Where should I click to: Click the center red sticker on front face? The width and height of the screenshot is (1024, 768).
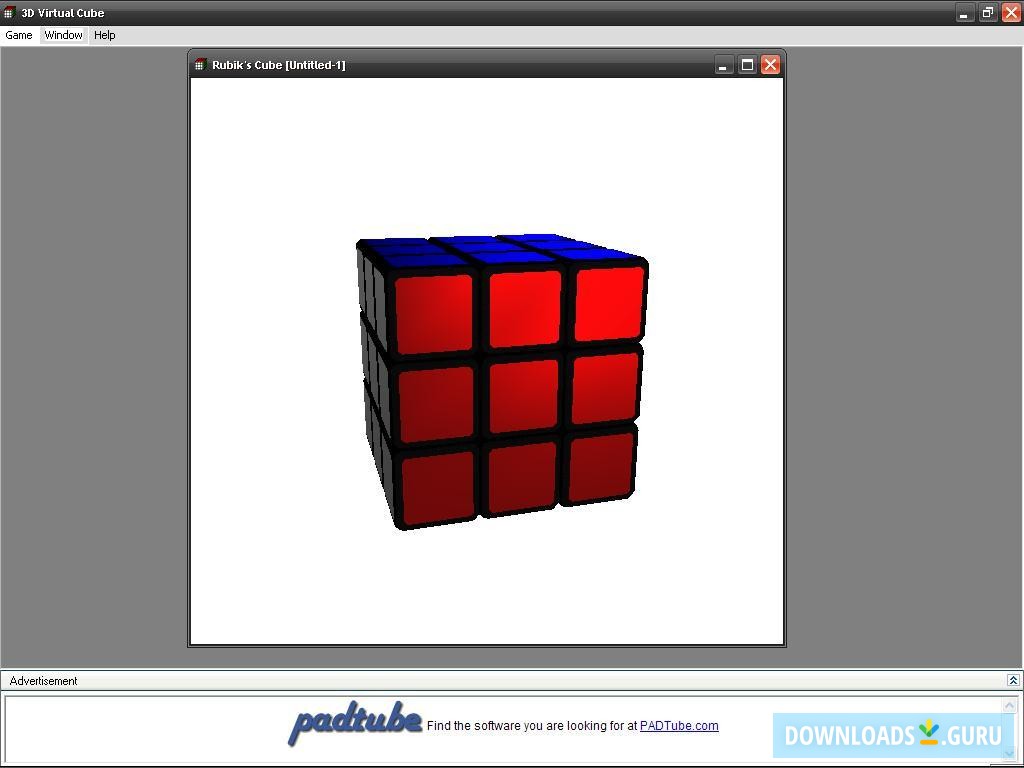pyautogui.click(x=523, y=396)
